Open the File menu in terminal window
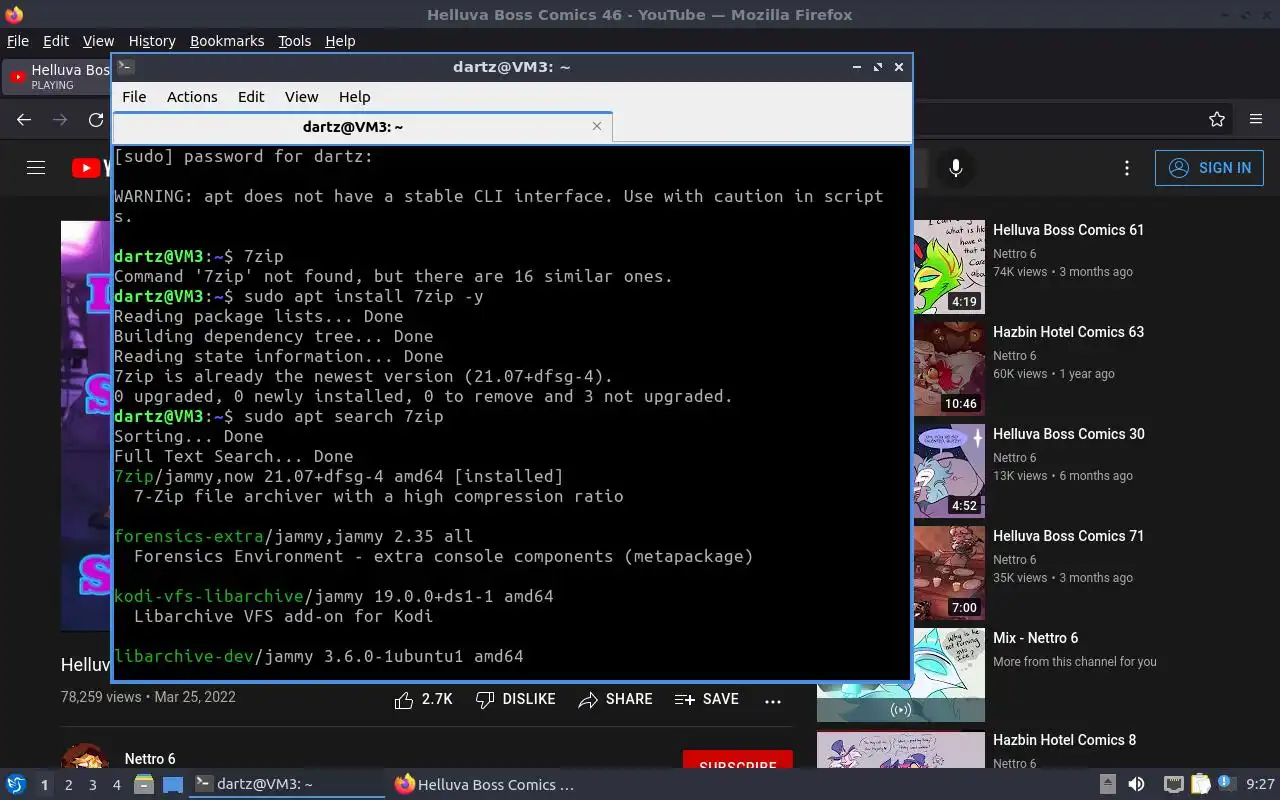Image resolution: width=1280 pixels, height=800 pixels. click(x=134, y=97)
